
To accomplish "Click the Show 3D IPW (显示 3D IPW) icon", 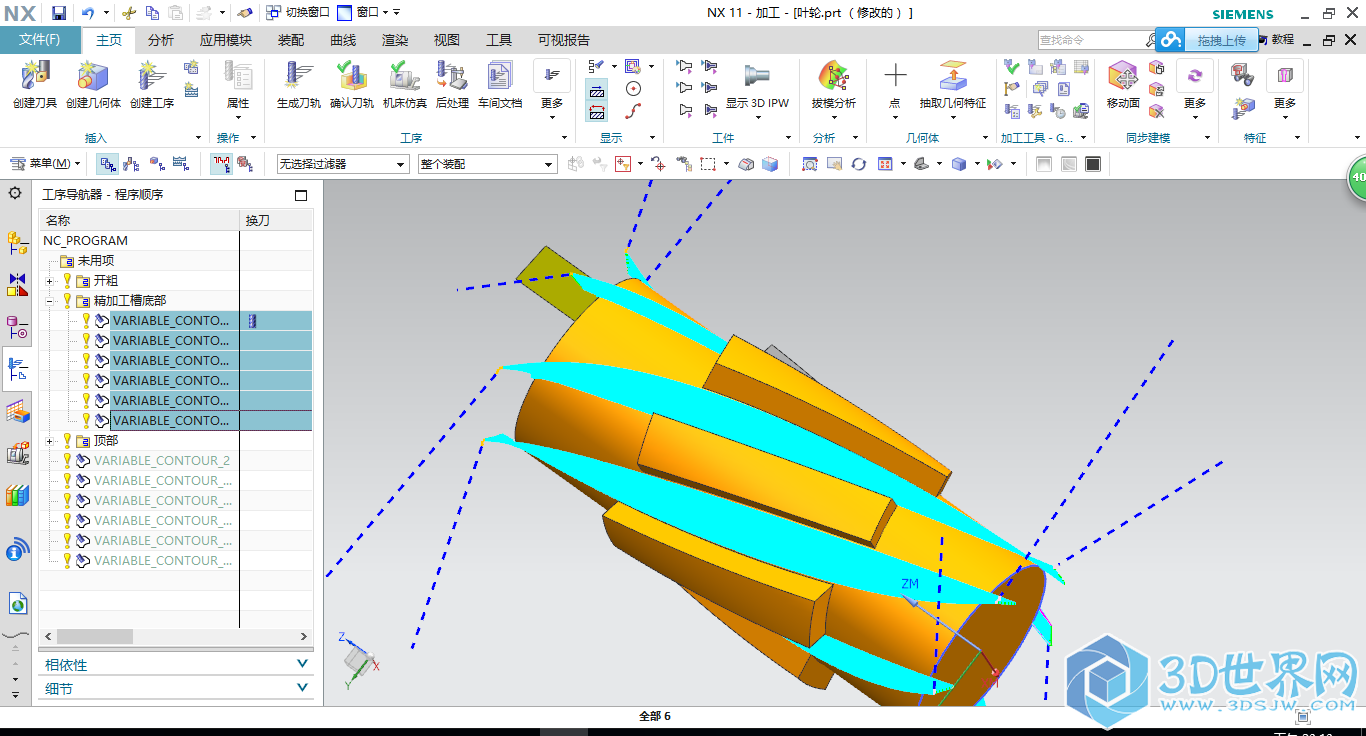I will click(757, 76).
